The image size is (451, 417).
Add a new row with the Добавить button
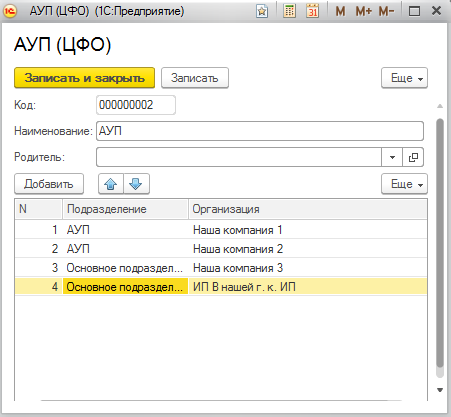pyautogui.click(x=49, y=184)
